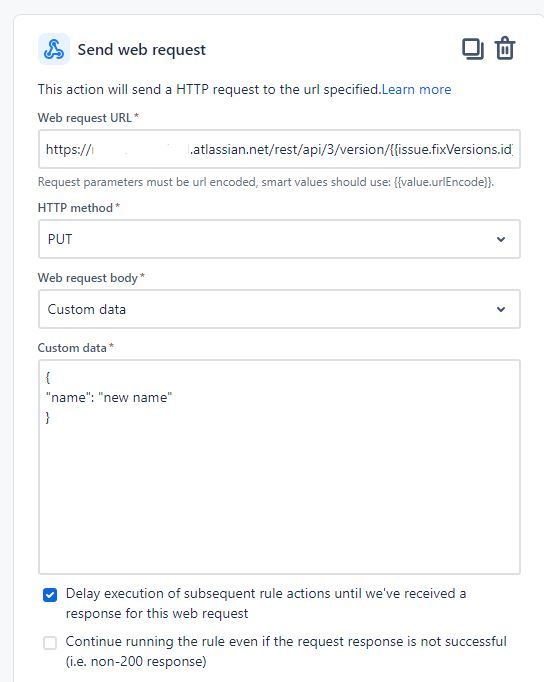Click the chevron in HTTP method box
The width and height of the screenshot is (544, 682).
pos(501,239)
